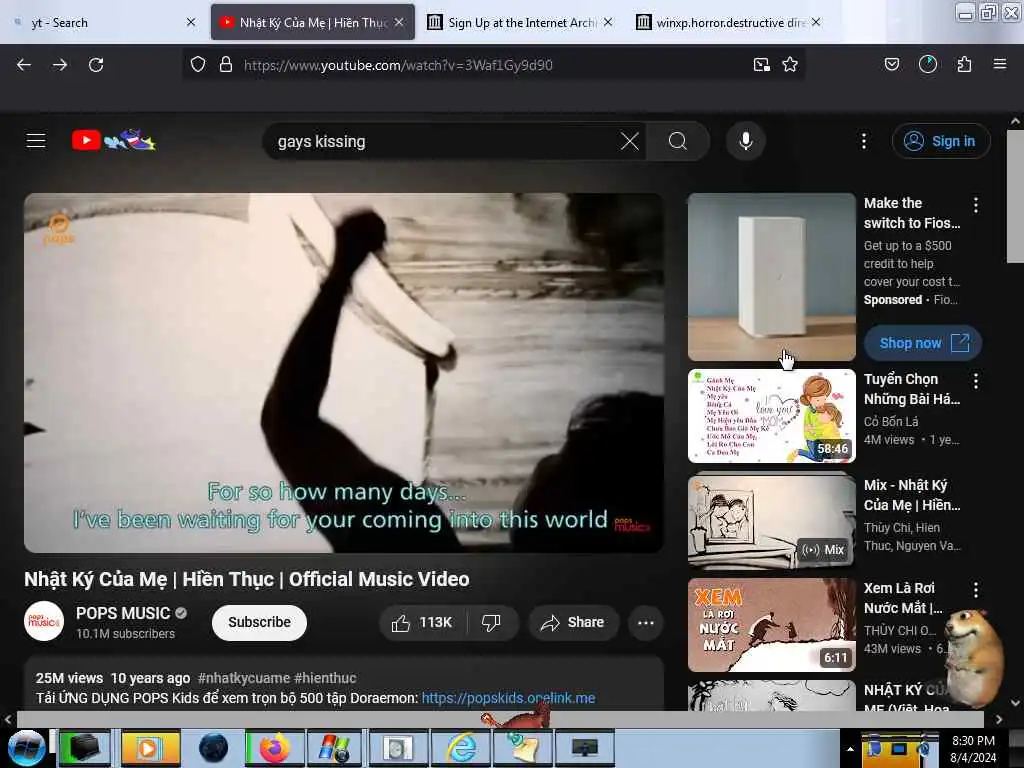
Task: Bookmark this page with star
Action: point(790,65)
